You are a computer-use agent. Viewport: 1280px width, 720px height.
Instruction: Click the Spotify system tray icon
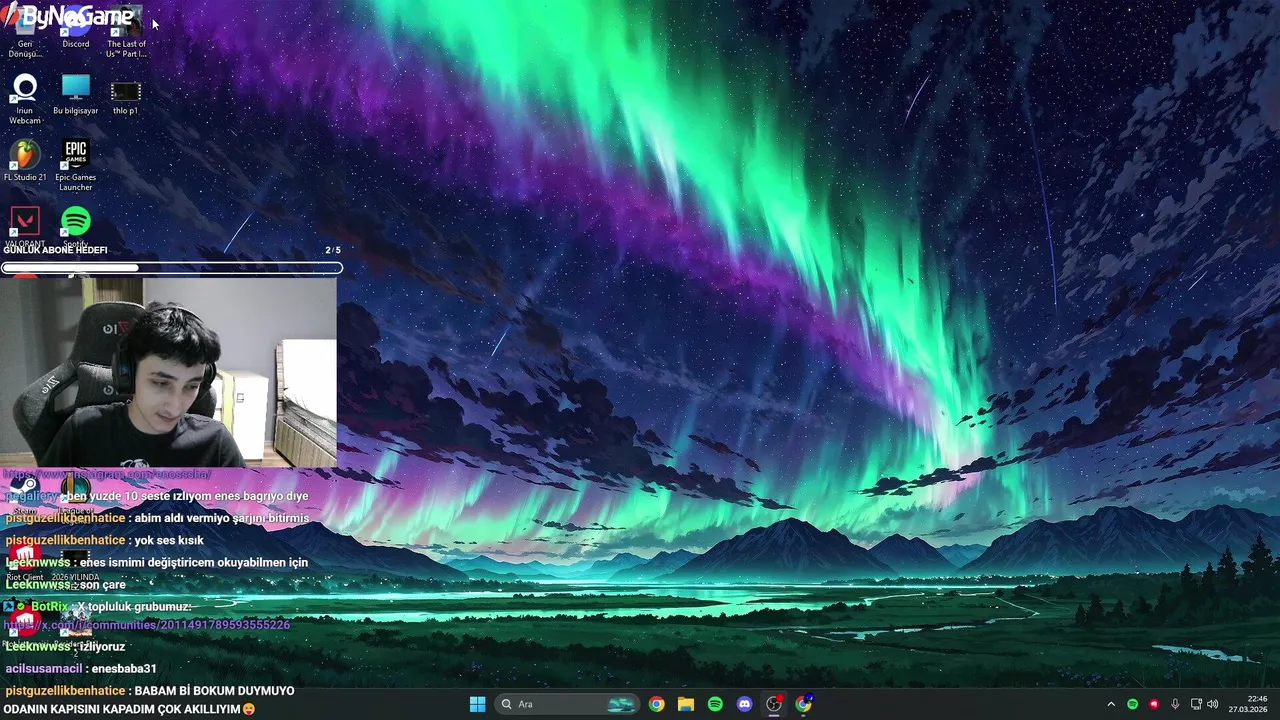[x=1132, y=704]
